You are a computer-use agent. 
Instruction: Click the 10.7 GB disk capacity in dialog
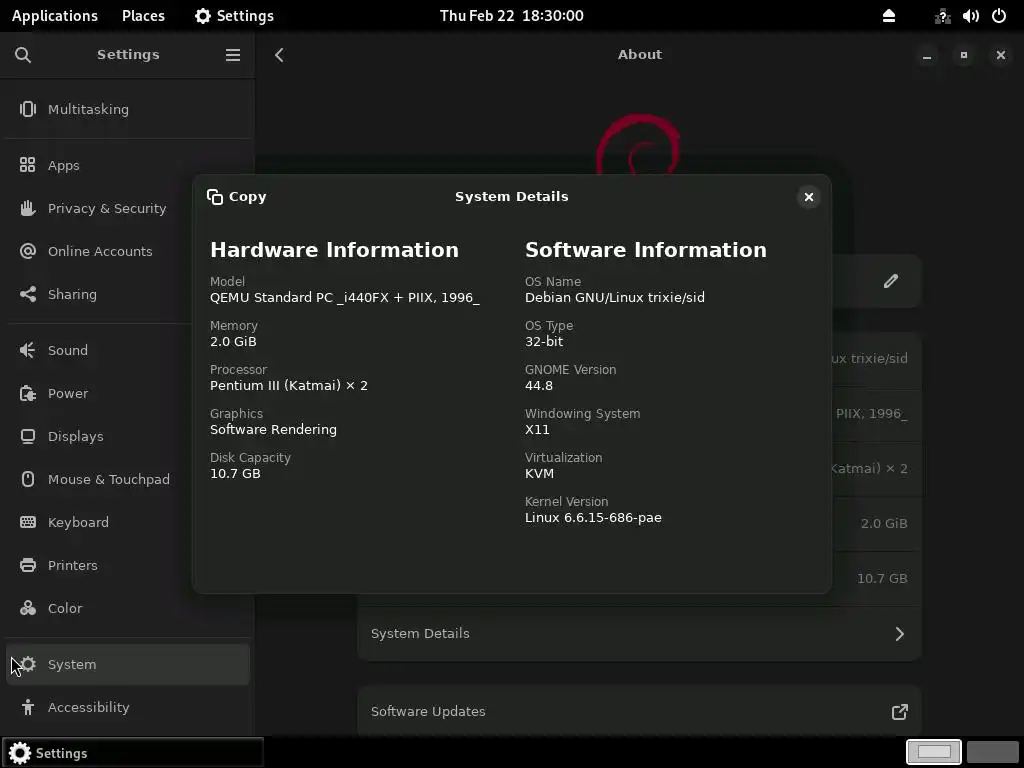pyautogui.click(x=235, y=473)
